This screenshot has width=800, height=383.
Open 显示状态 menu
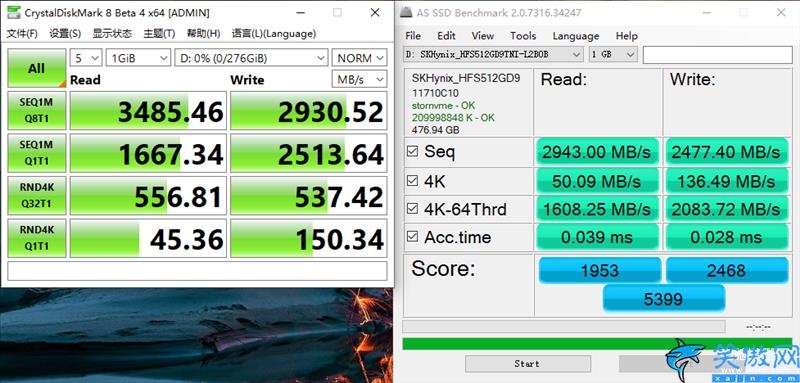[112, 34]
